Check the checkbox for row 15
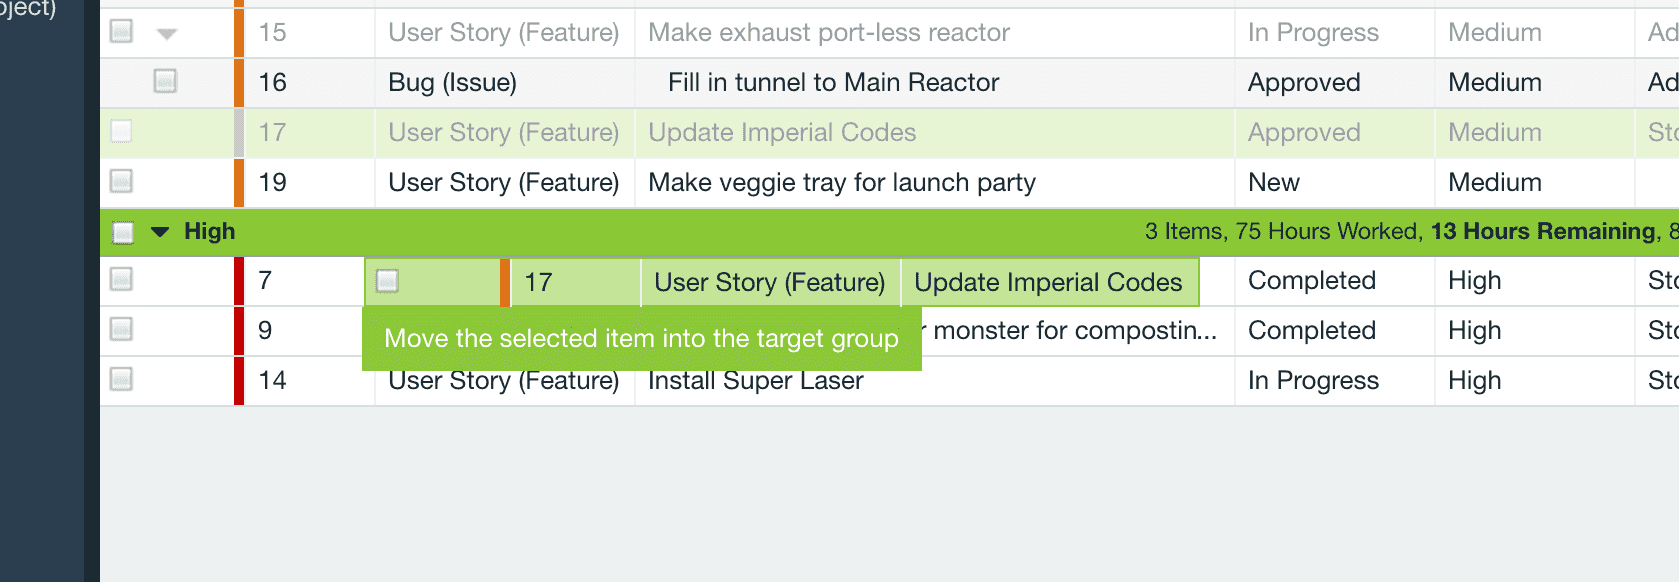Screen dimensions: 1679x582 [121, 32]
